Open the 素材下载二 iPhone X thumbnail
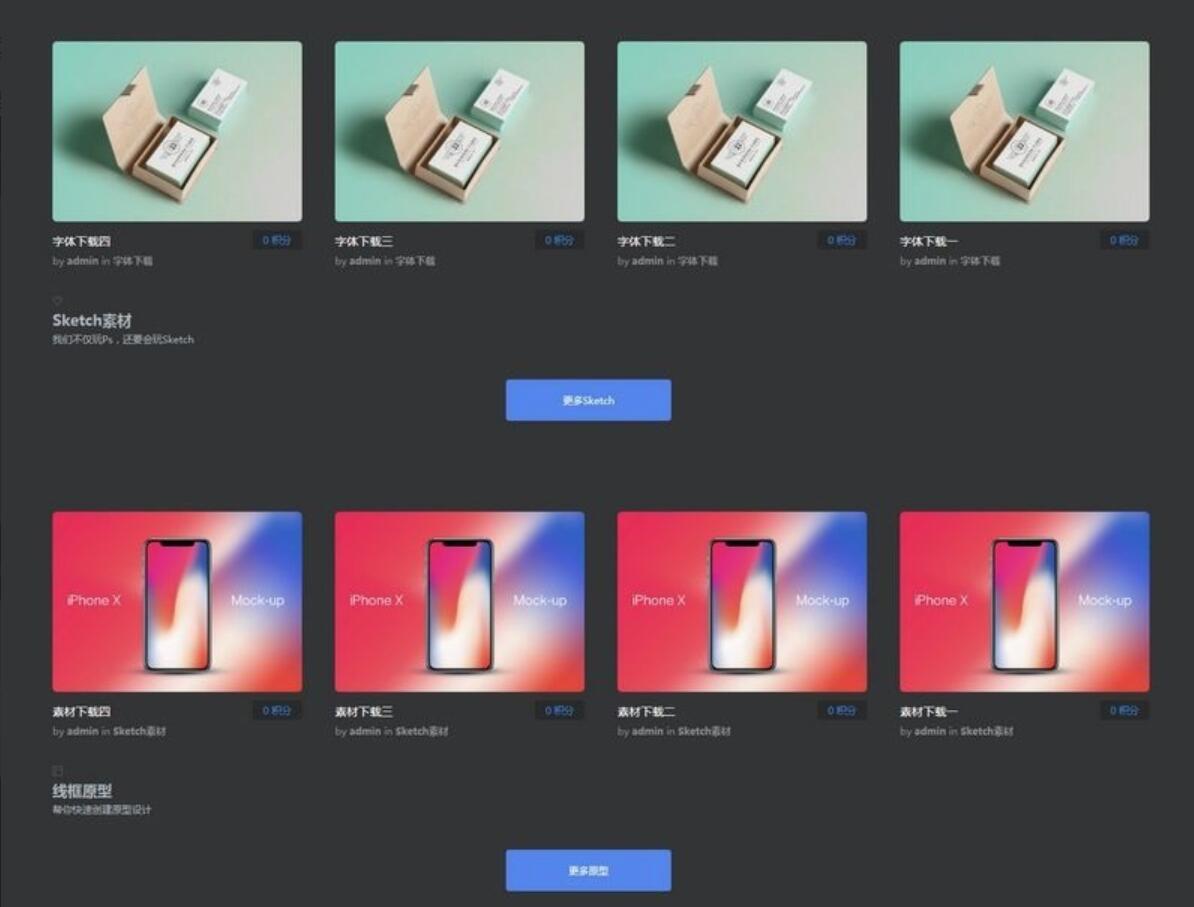 click(742, 602)
